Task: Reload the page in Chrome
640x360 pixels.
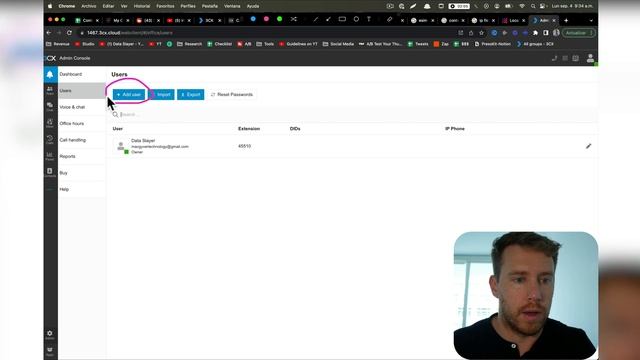Action: pyautogui.click(x=69, y=33)
